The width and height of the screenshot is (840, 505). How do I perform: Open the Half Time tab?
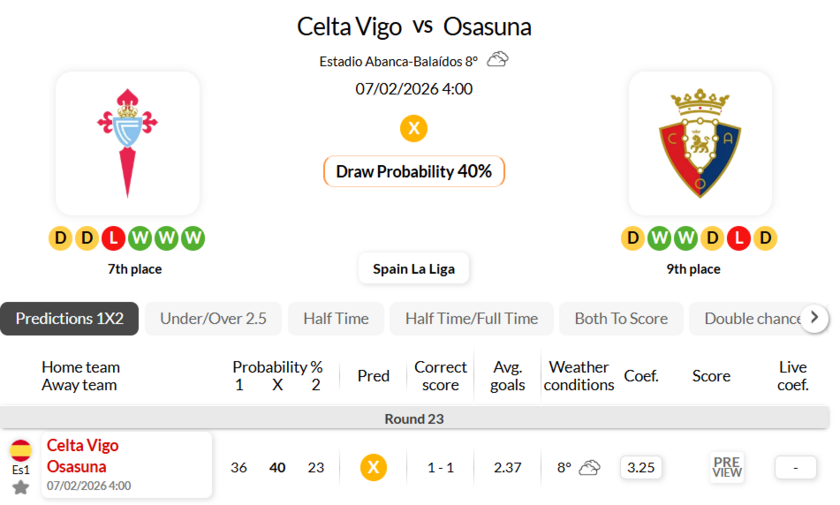click(x=336, y=318)
